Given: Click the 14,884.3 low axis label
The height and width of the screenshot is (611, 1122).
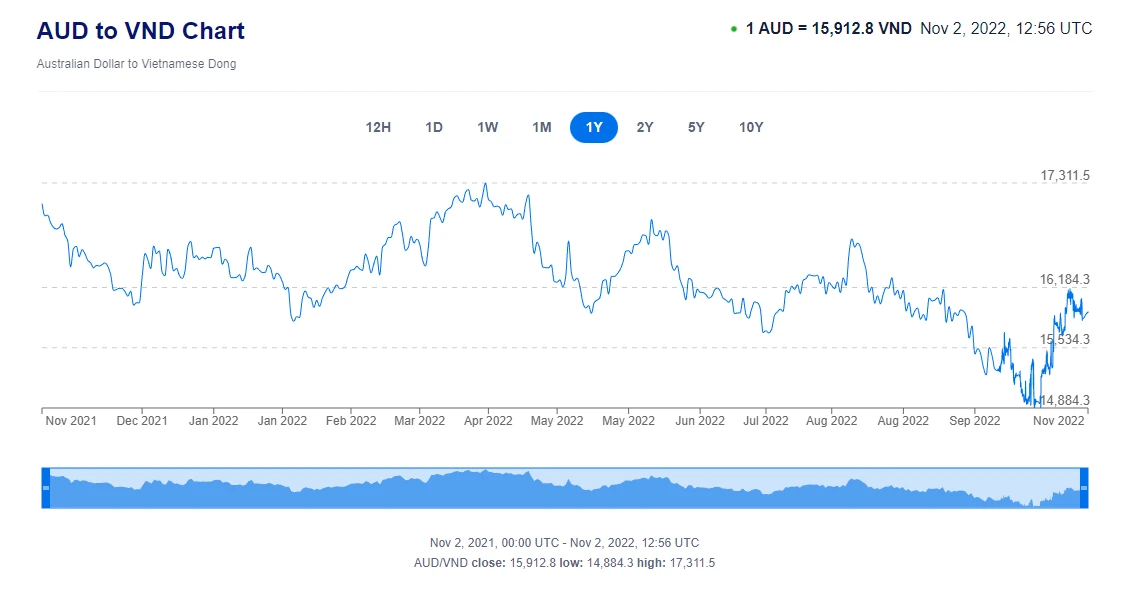Looking at the screenshot, I should 1065,400.
